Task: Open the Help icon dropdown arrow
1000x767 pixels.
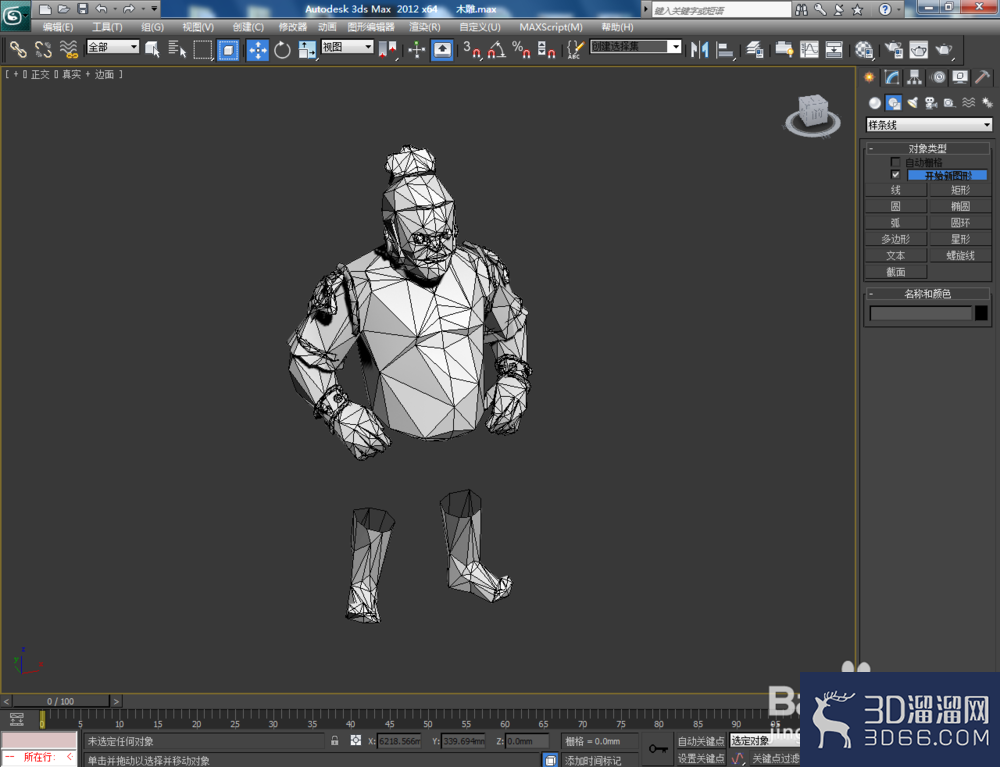Action: click(899, 9)
